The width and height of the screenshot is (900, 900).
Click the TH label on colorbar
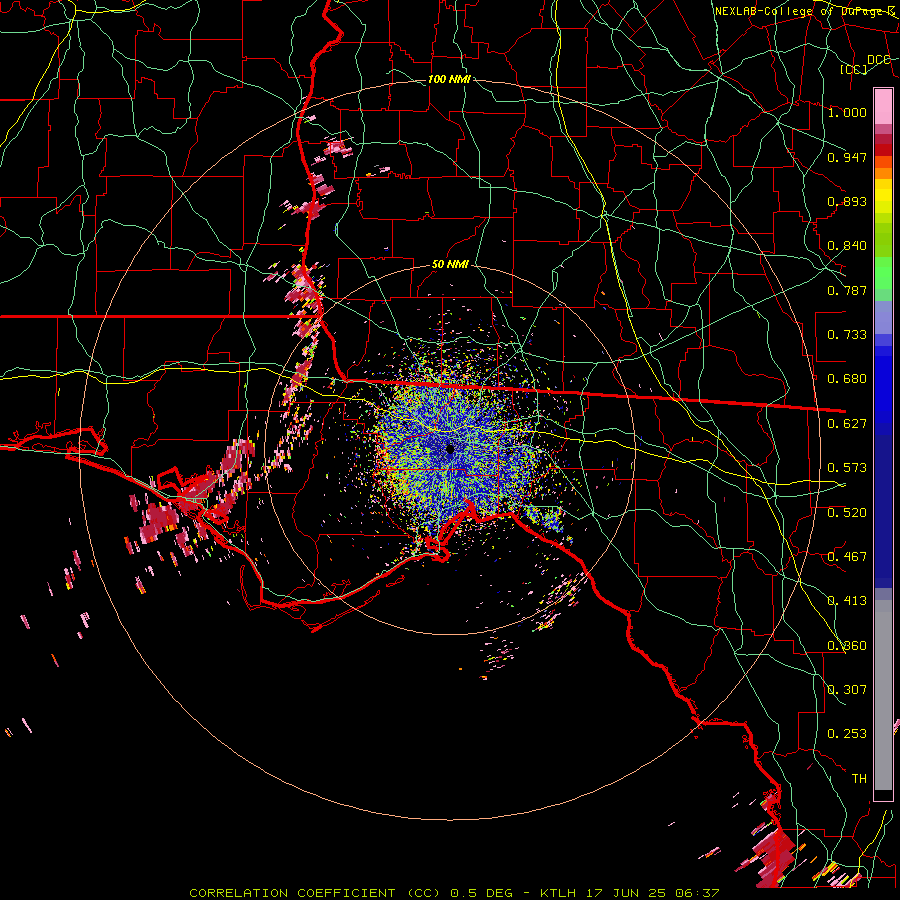859,779
